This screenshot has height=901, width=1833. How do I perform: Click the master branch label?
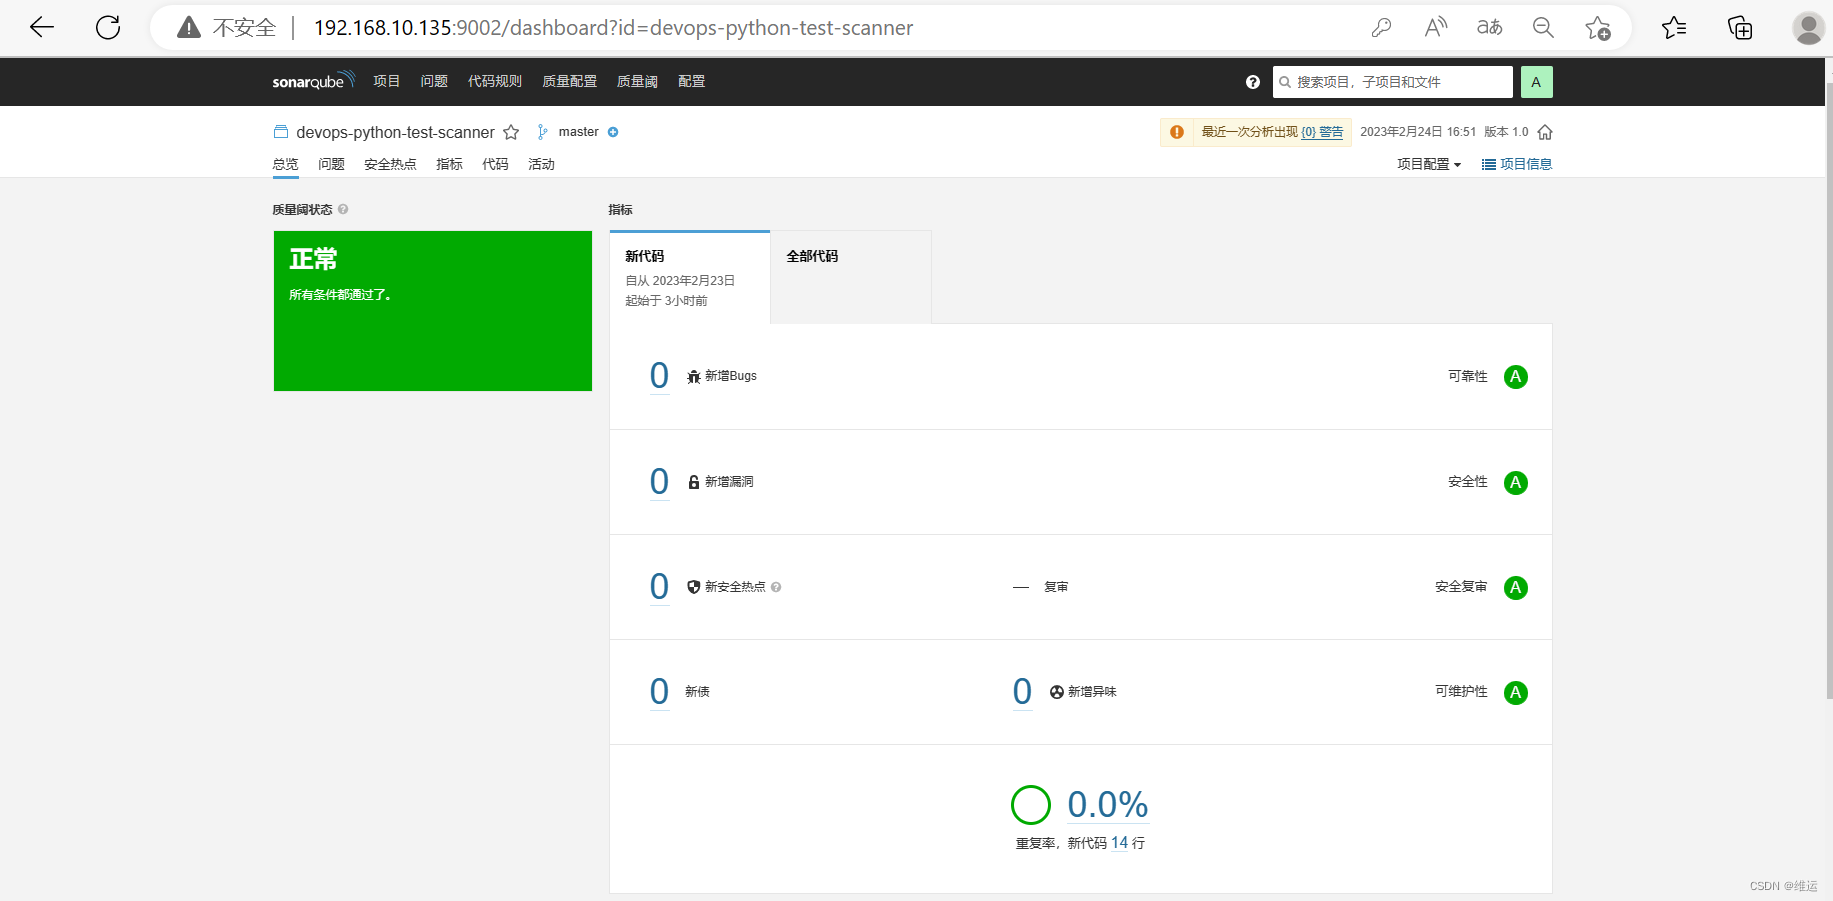pyautogui.click(x=578, y=132)
